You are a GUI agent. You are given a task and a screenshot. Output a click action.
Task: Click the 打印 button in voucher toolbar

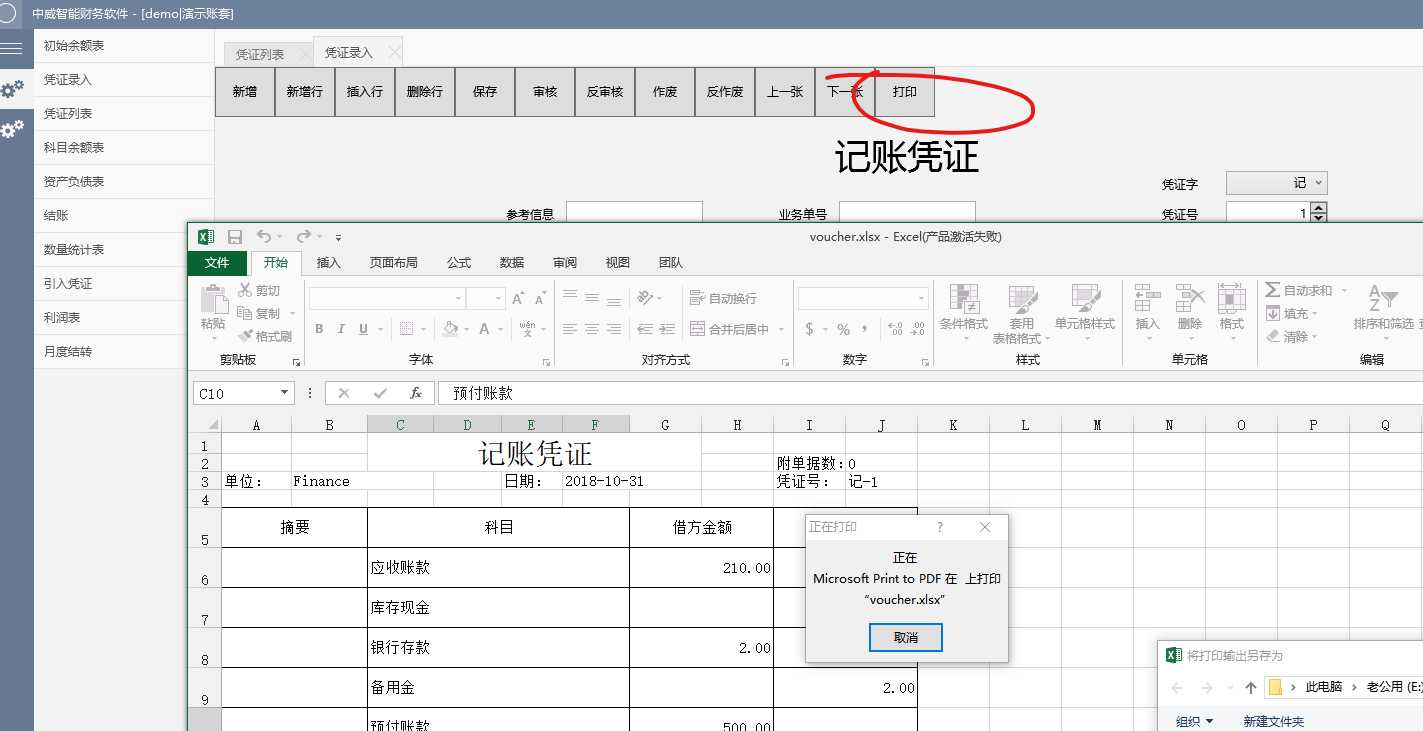coord(905,91)
